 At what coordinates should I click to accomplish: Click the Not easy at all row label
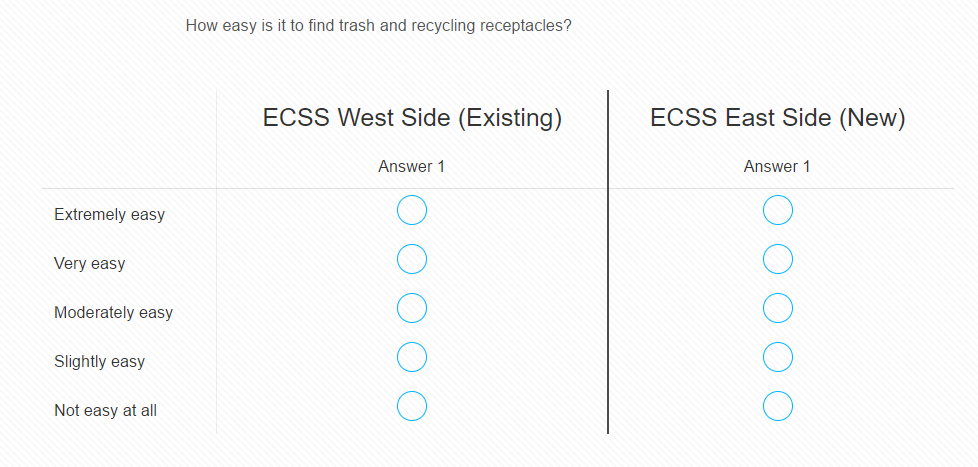(105, 411)
